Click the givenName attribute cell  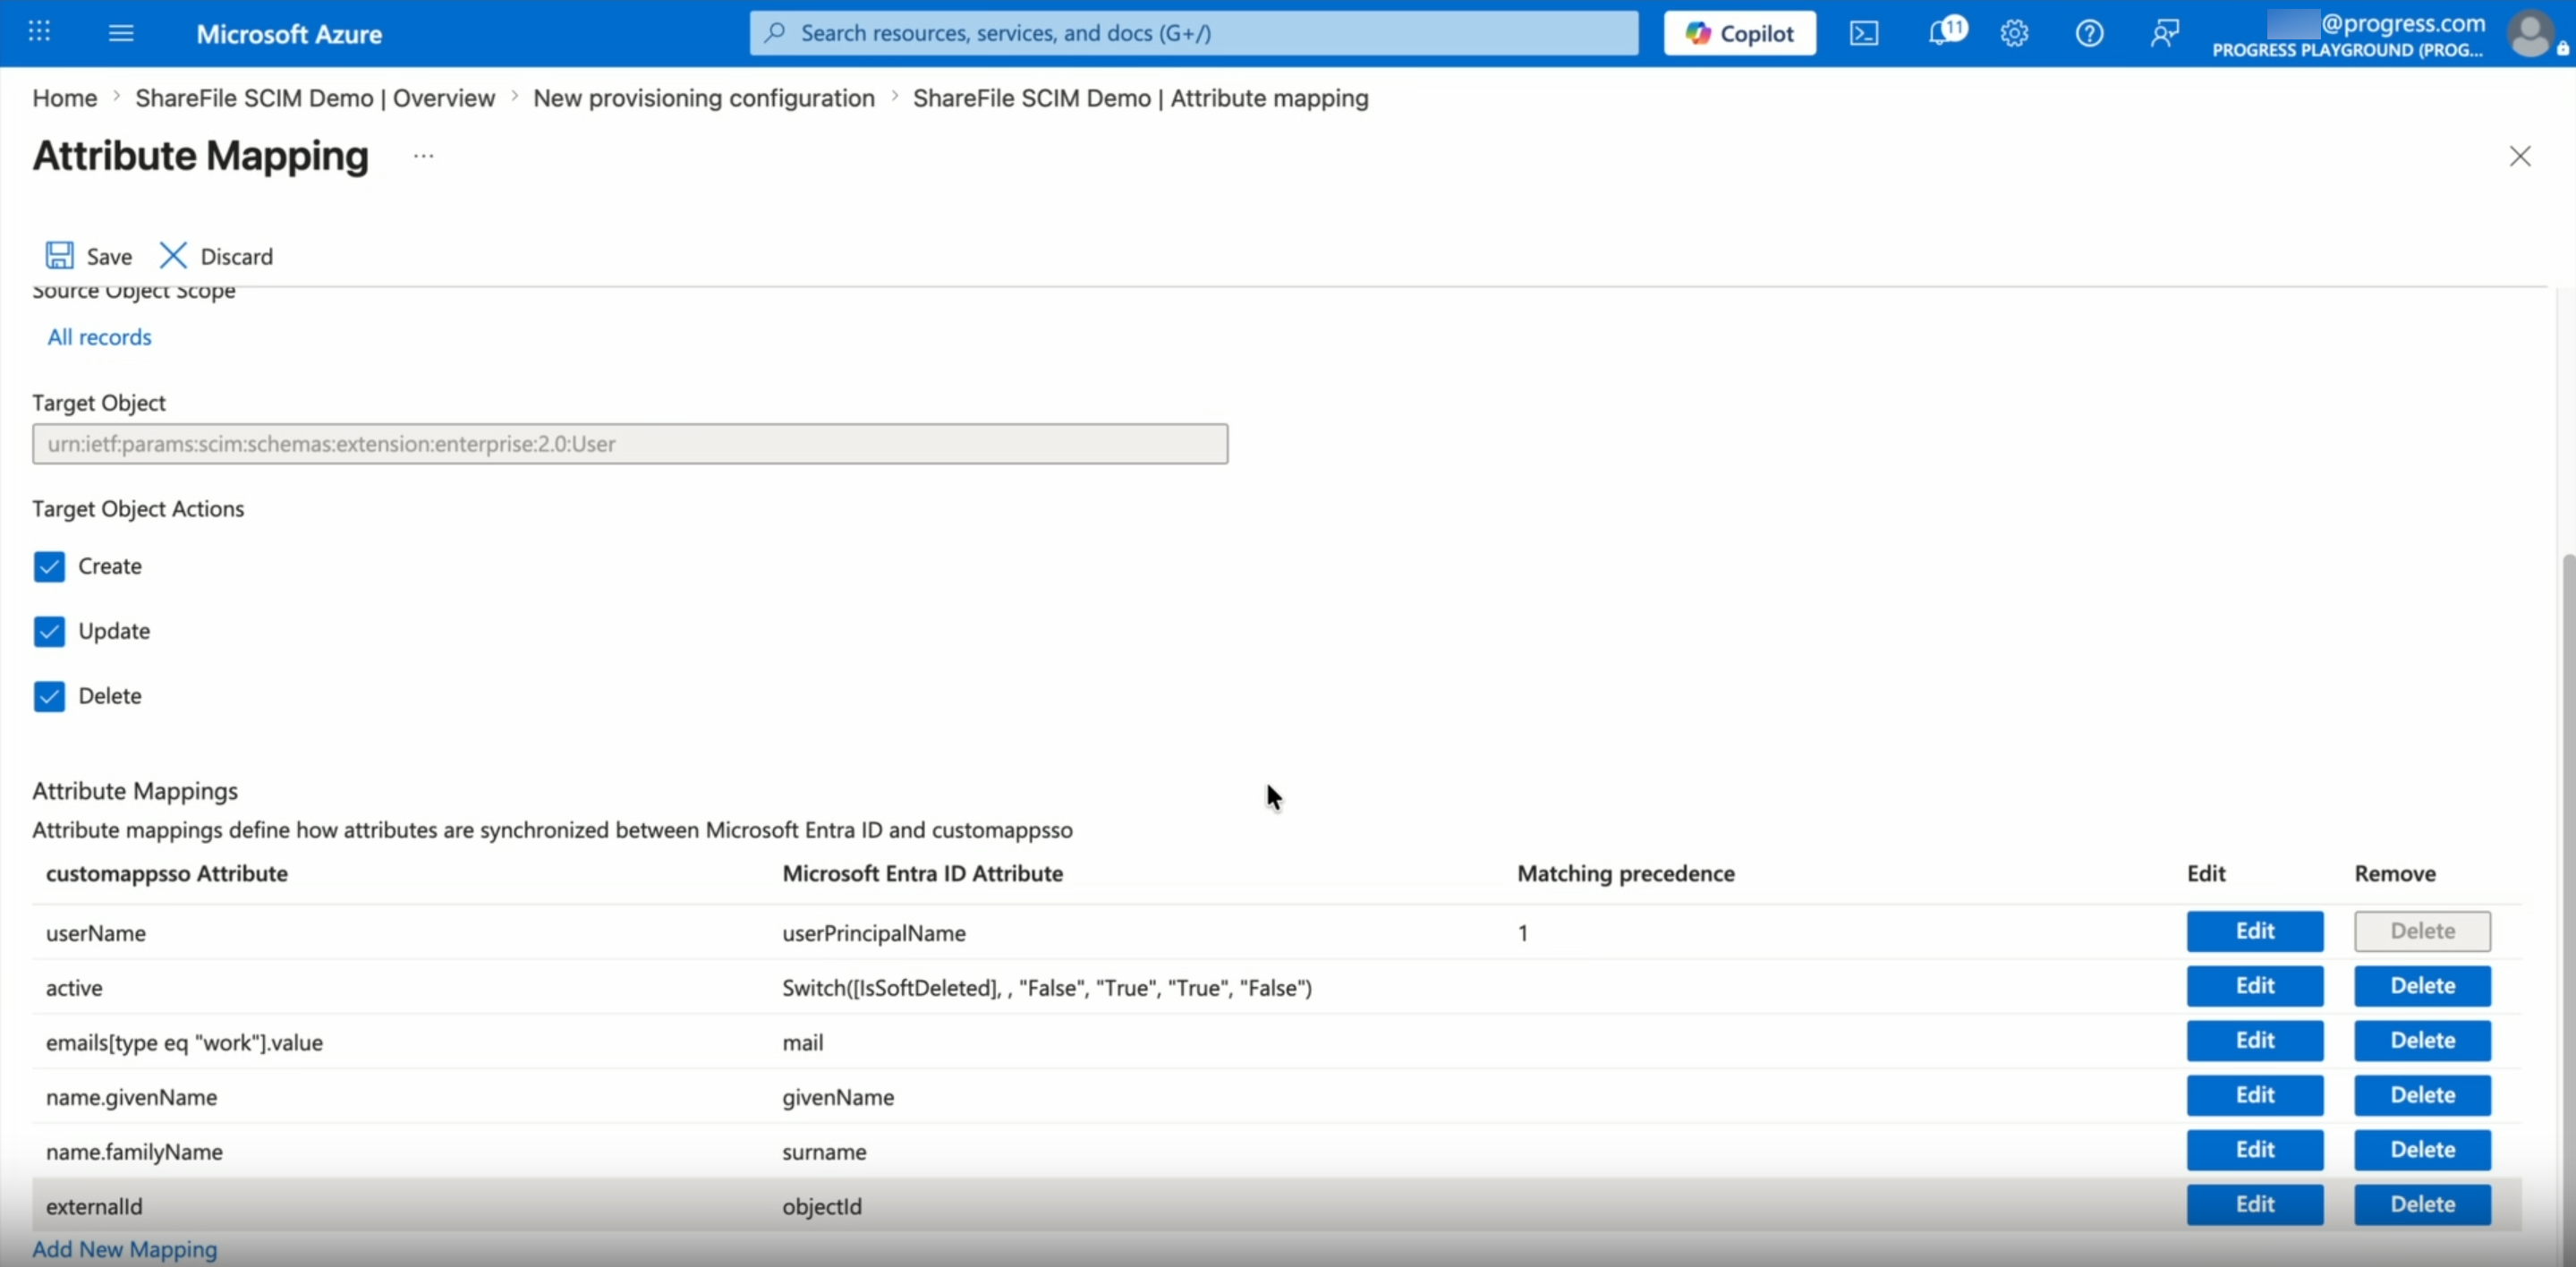pyautogui.click(x=838, y=1097)
